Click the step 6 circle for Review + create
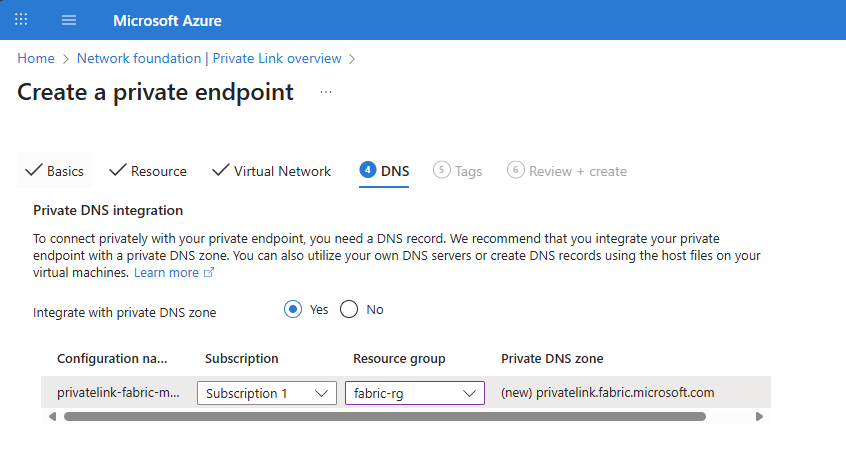 pos(515,170)
